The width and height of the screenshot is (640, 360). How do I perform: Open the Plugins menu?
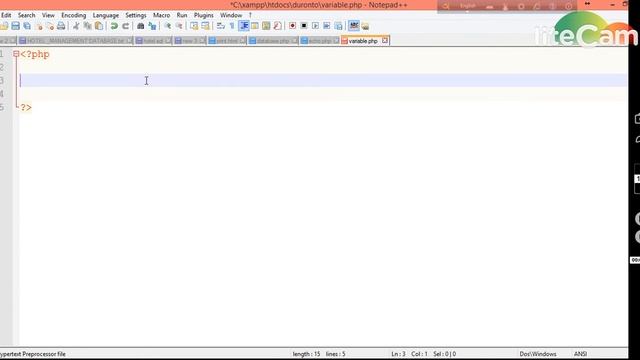click(x=204, y=15)
